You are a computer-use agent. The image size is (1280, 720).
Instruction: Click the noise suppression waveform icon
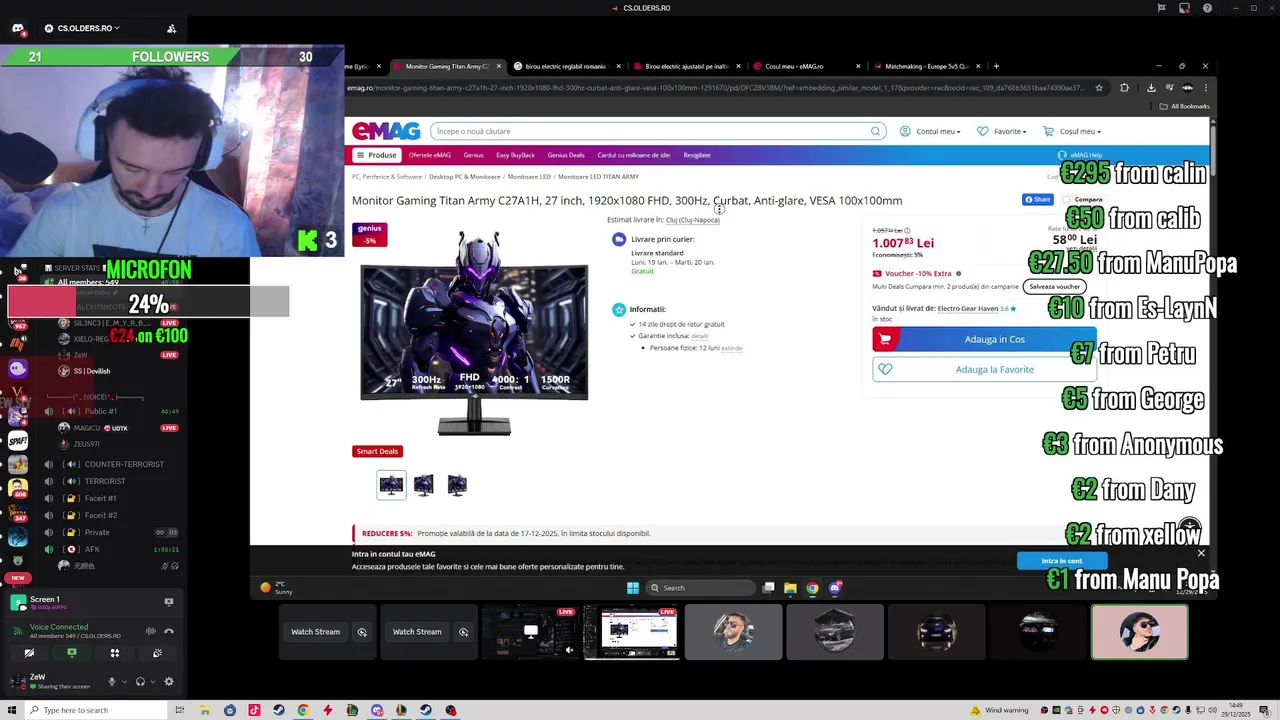[x=151, y=631]
